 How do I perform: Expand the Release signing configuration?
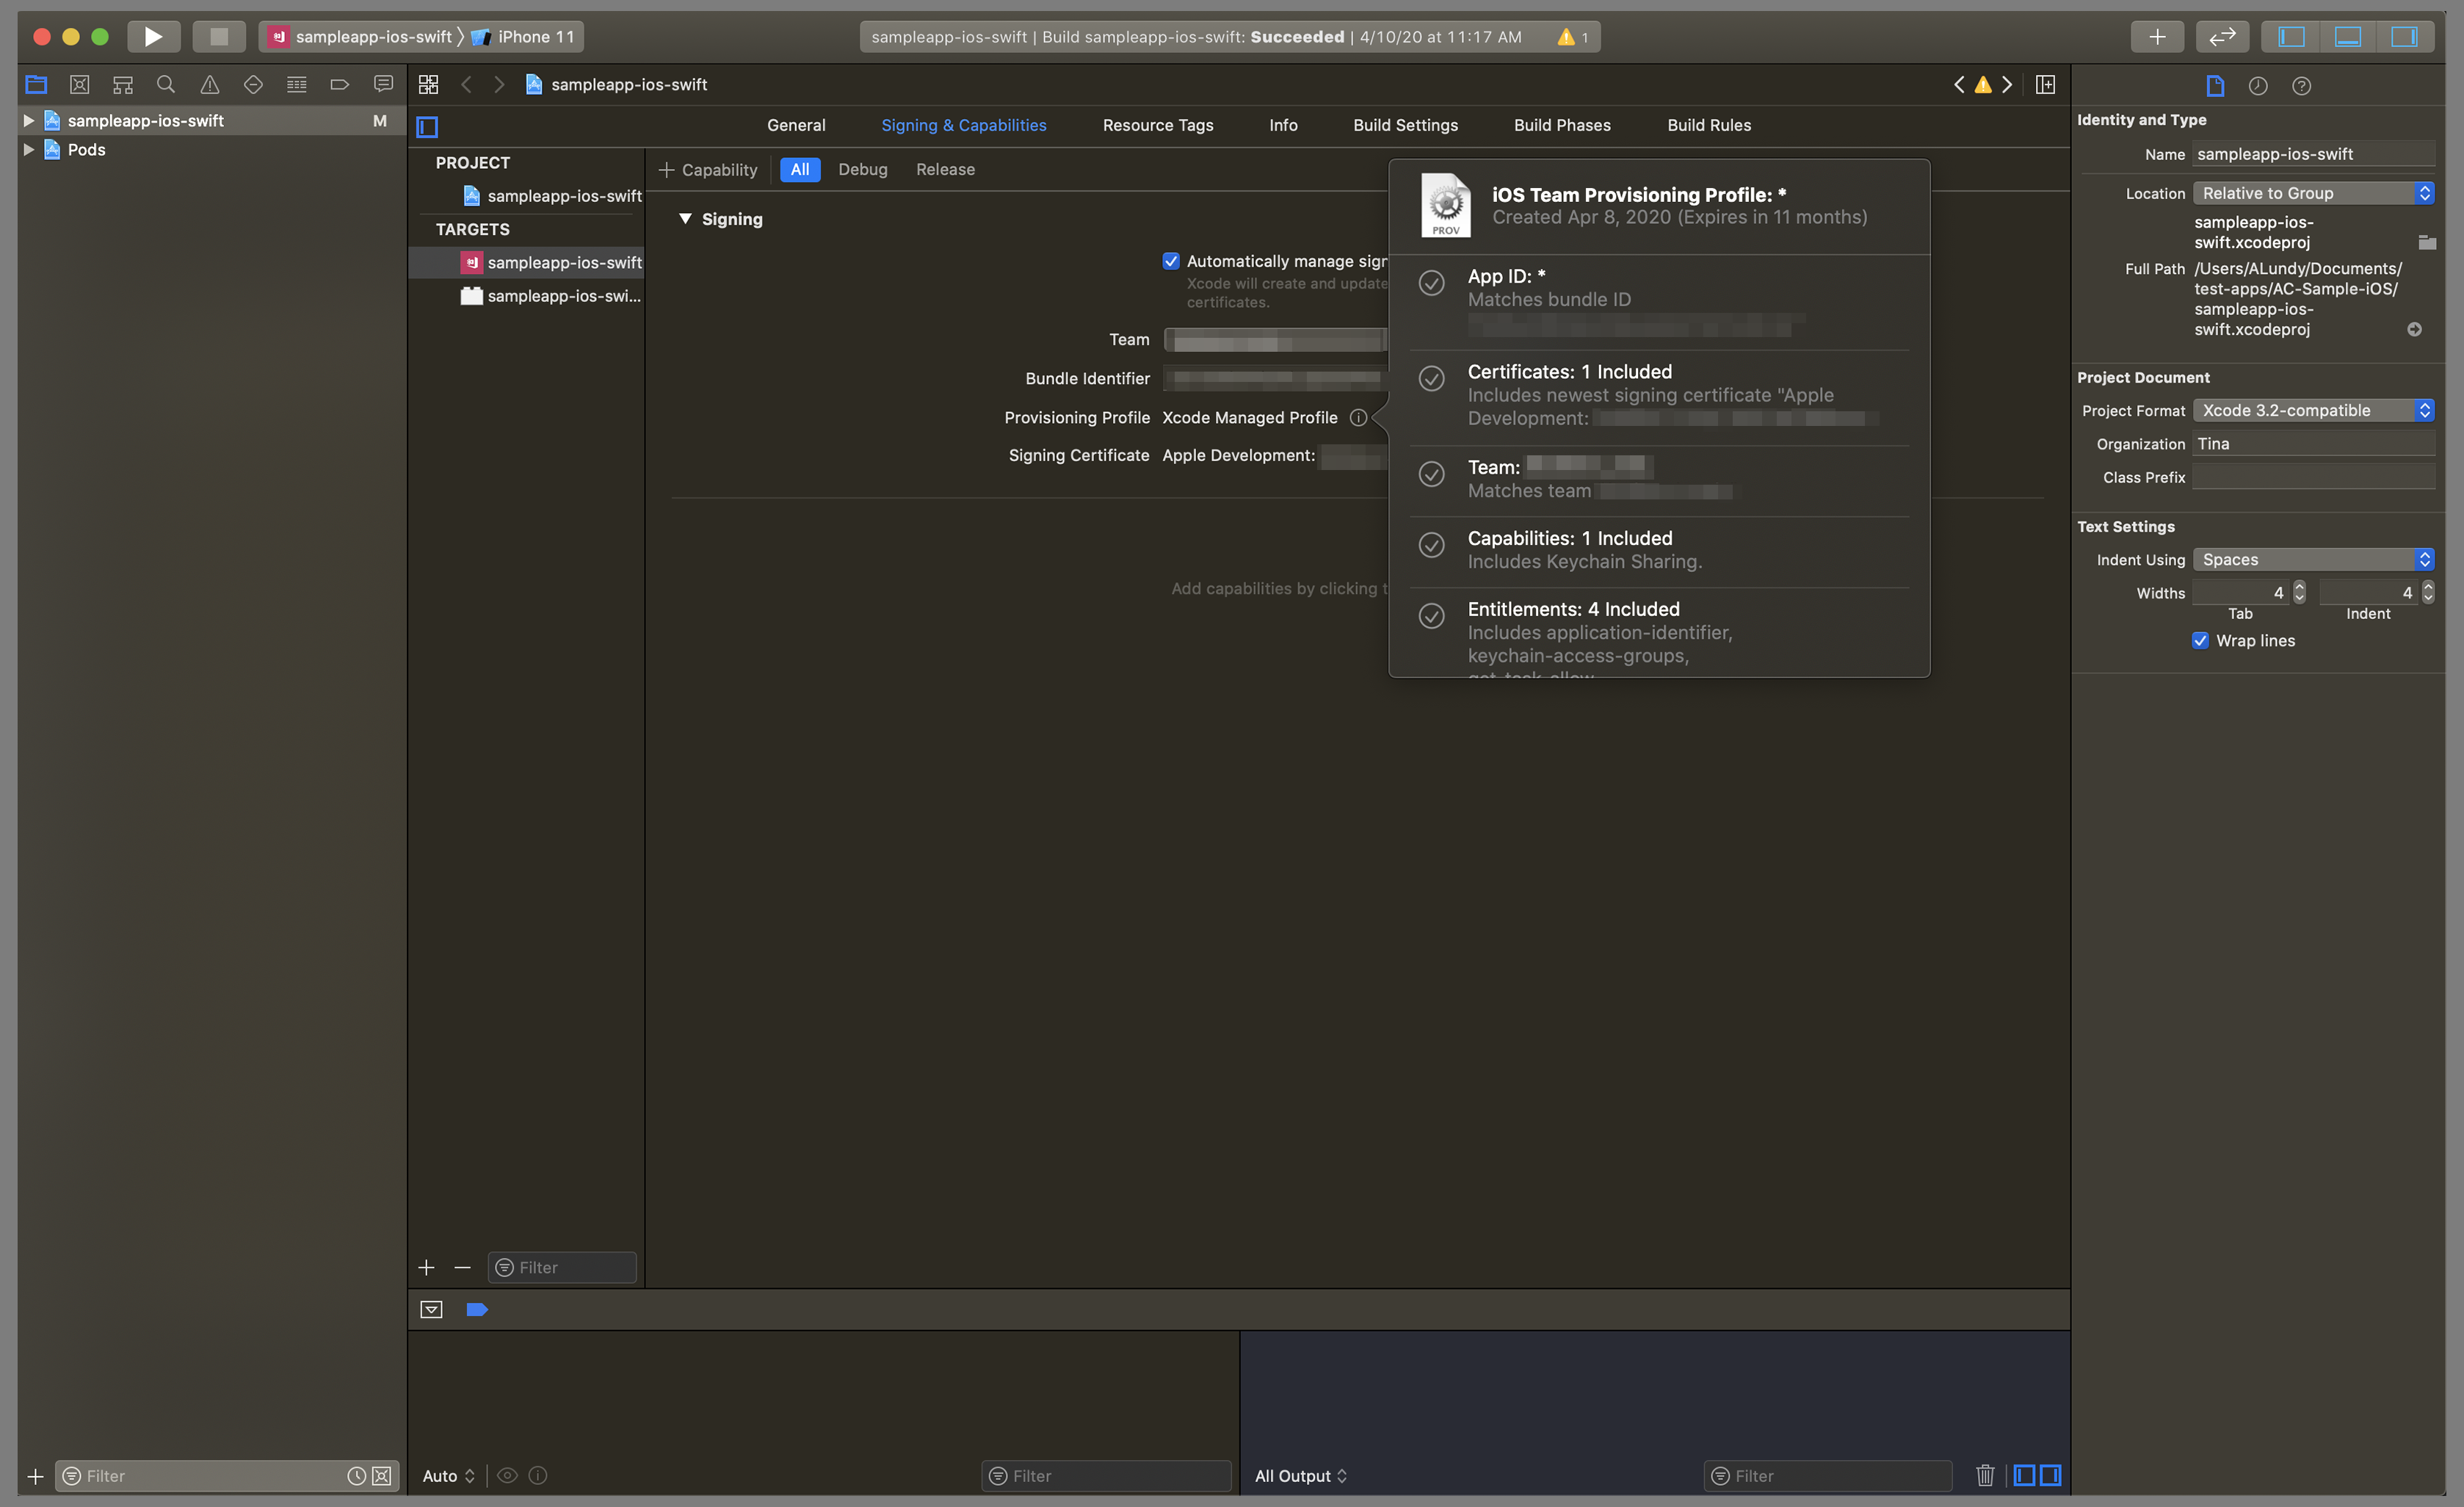[945, 167]
